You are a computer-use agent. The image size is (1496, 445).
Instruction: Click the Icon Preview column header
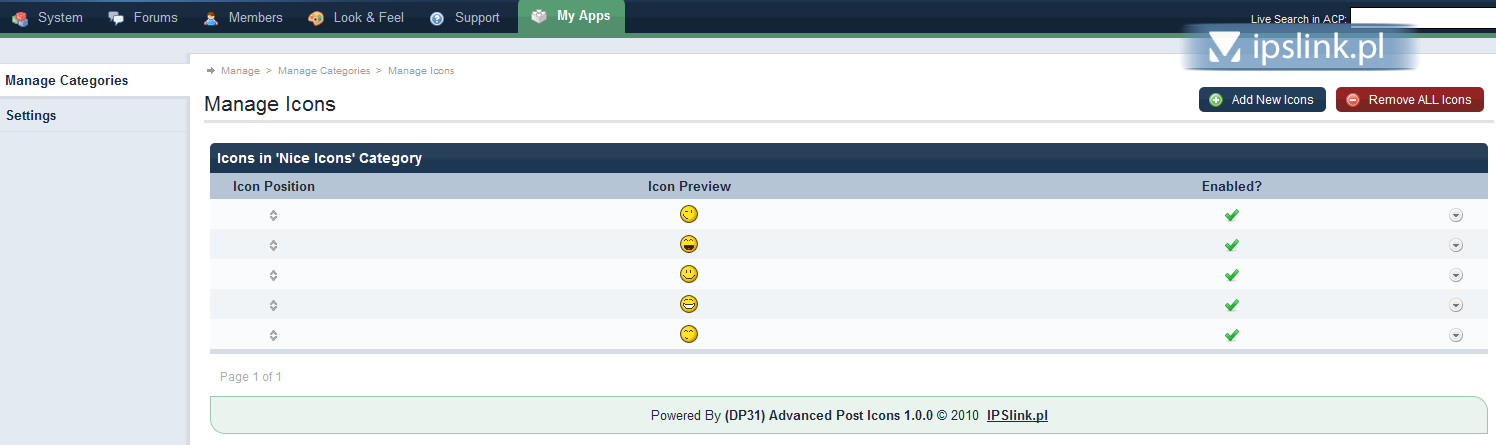coord(689,186)
